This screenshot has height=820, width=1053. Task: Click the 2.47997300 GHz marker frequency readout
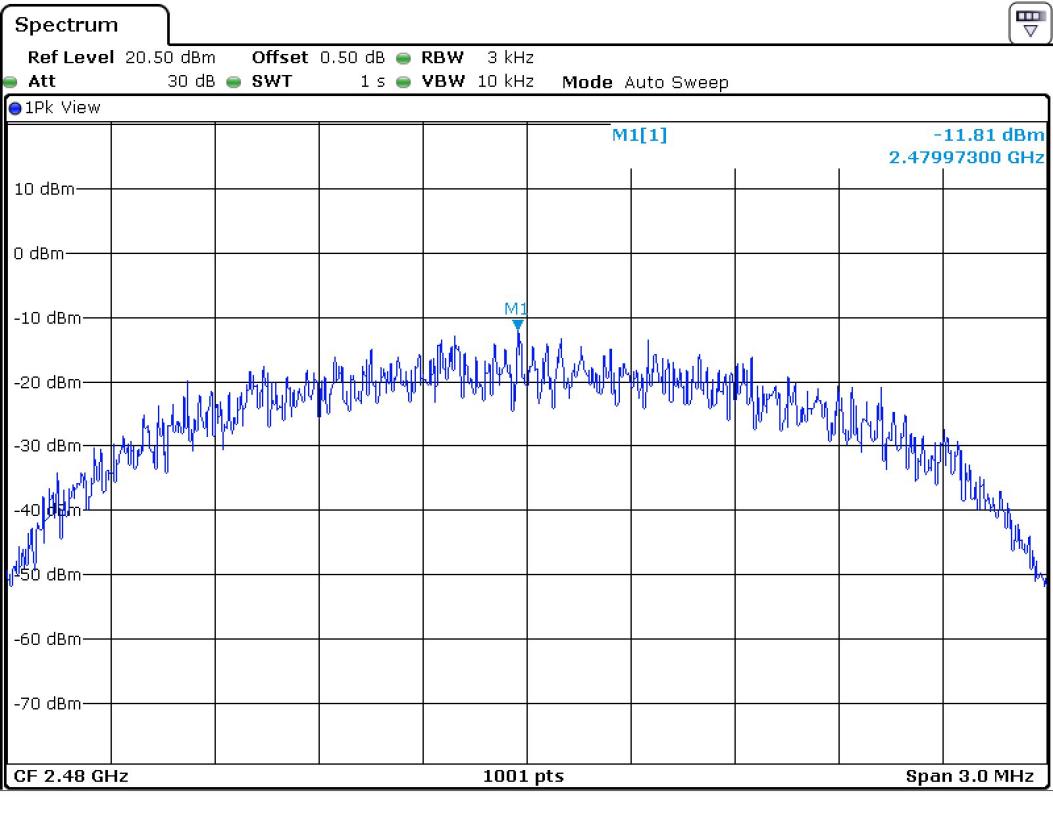point(966,158)
